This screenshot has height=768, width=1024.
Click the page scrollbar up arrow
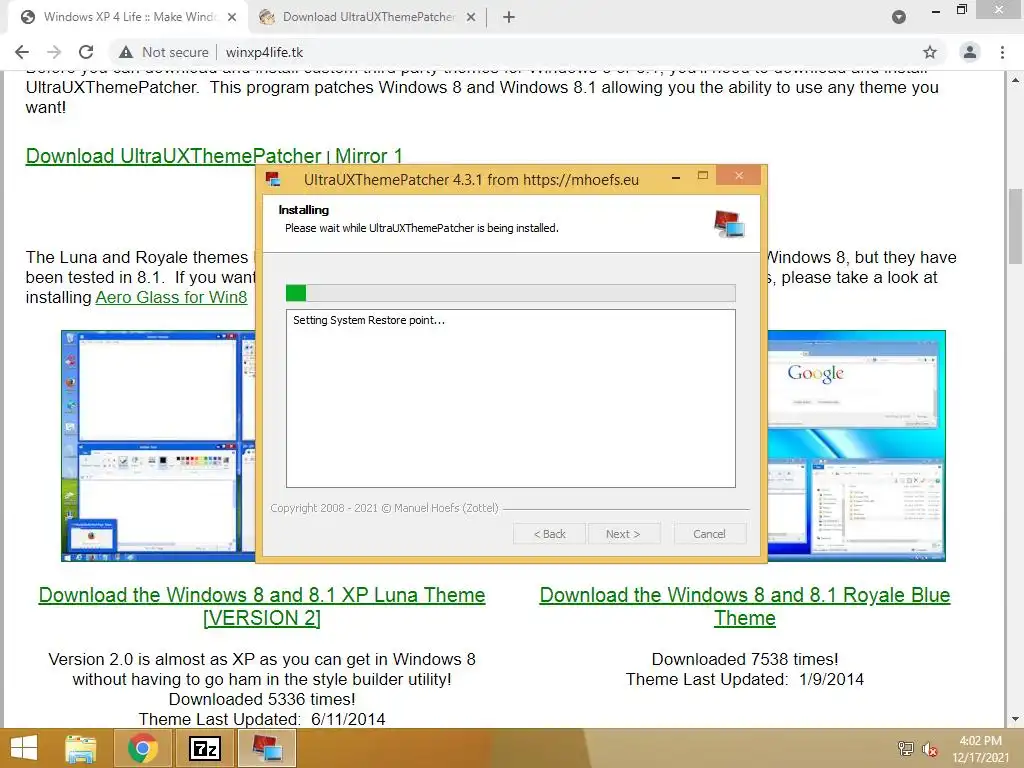[x=1015, y=80]
